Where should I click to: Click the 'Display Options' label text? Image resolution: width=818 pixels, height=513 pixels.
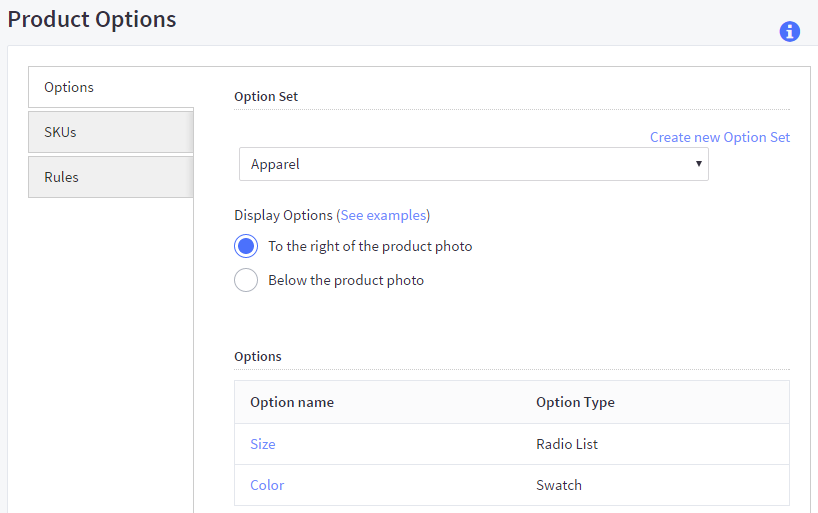[x=283, y=215]
